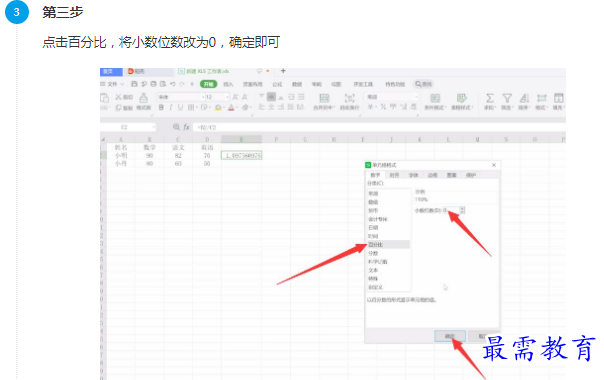Click 确定 OK button in dialog
The width and height of the screenshot is (604, 380).
coord(450,336)
